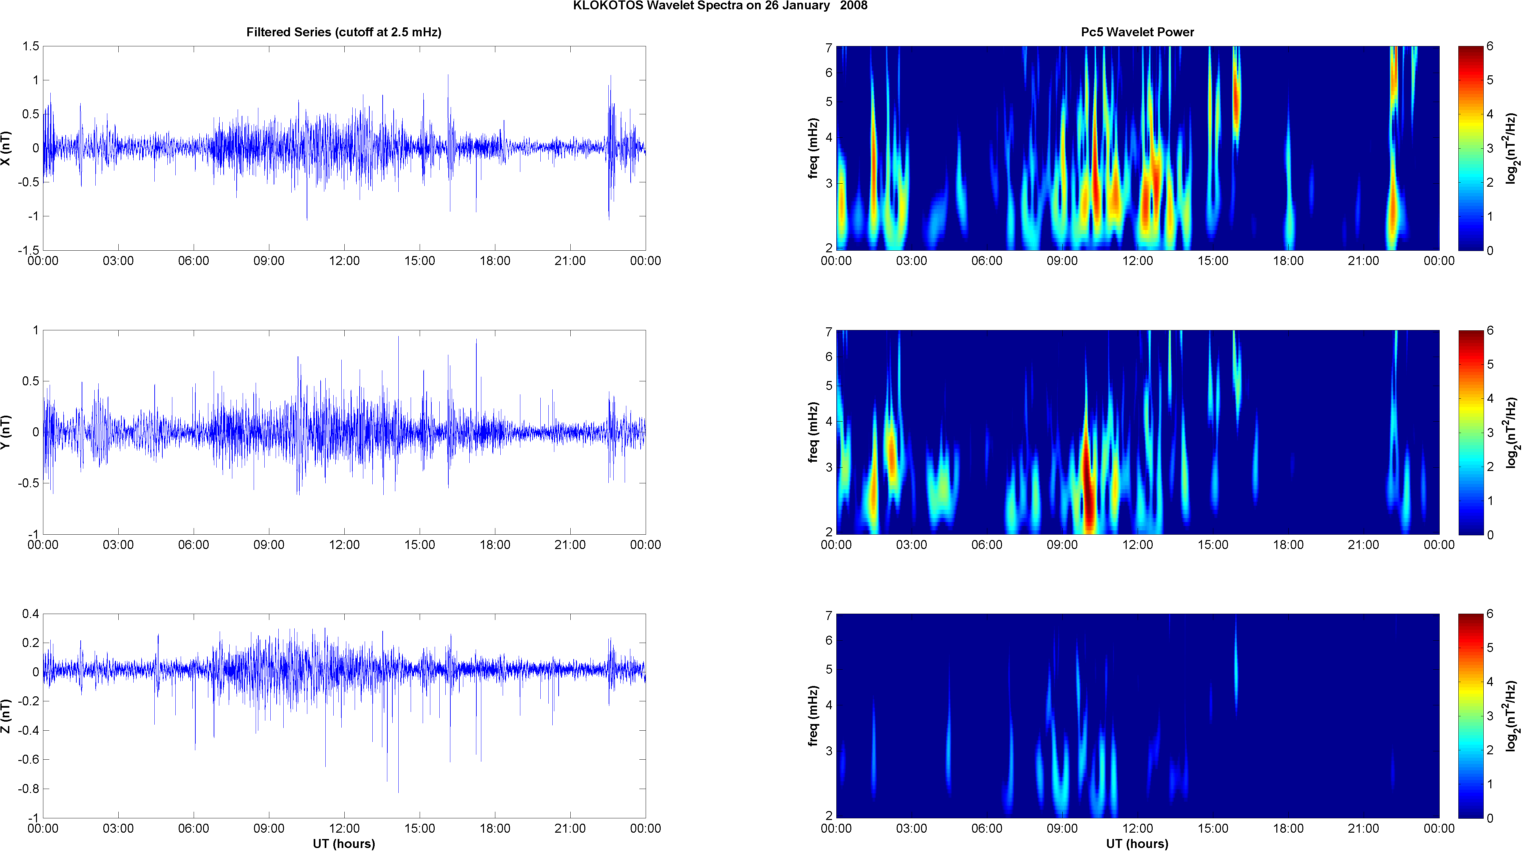The height and width of the screenshot is (851, 1522).
Task: Click the log2(nT²/Hz) label of the Y colorbar
Action: point(1514,432)
